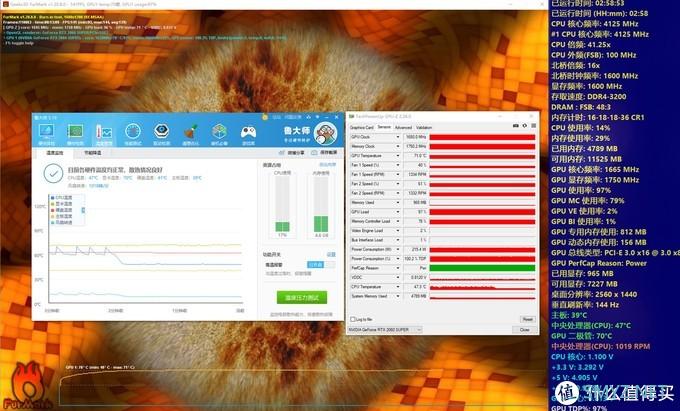
Task: Open the GPU-Z hamburger menu icon
Action: pos(533,126)
